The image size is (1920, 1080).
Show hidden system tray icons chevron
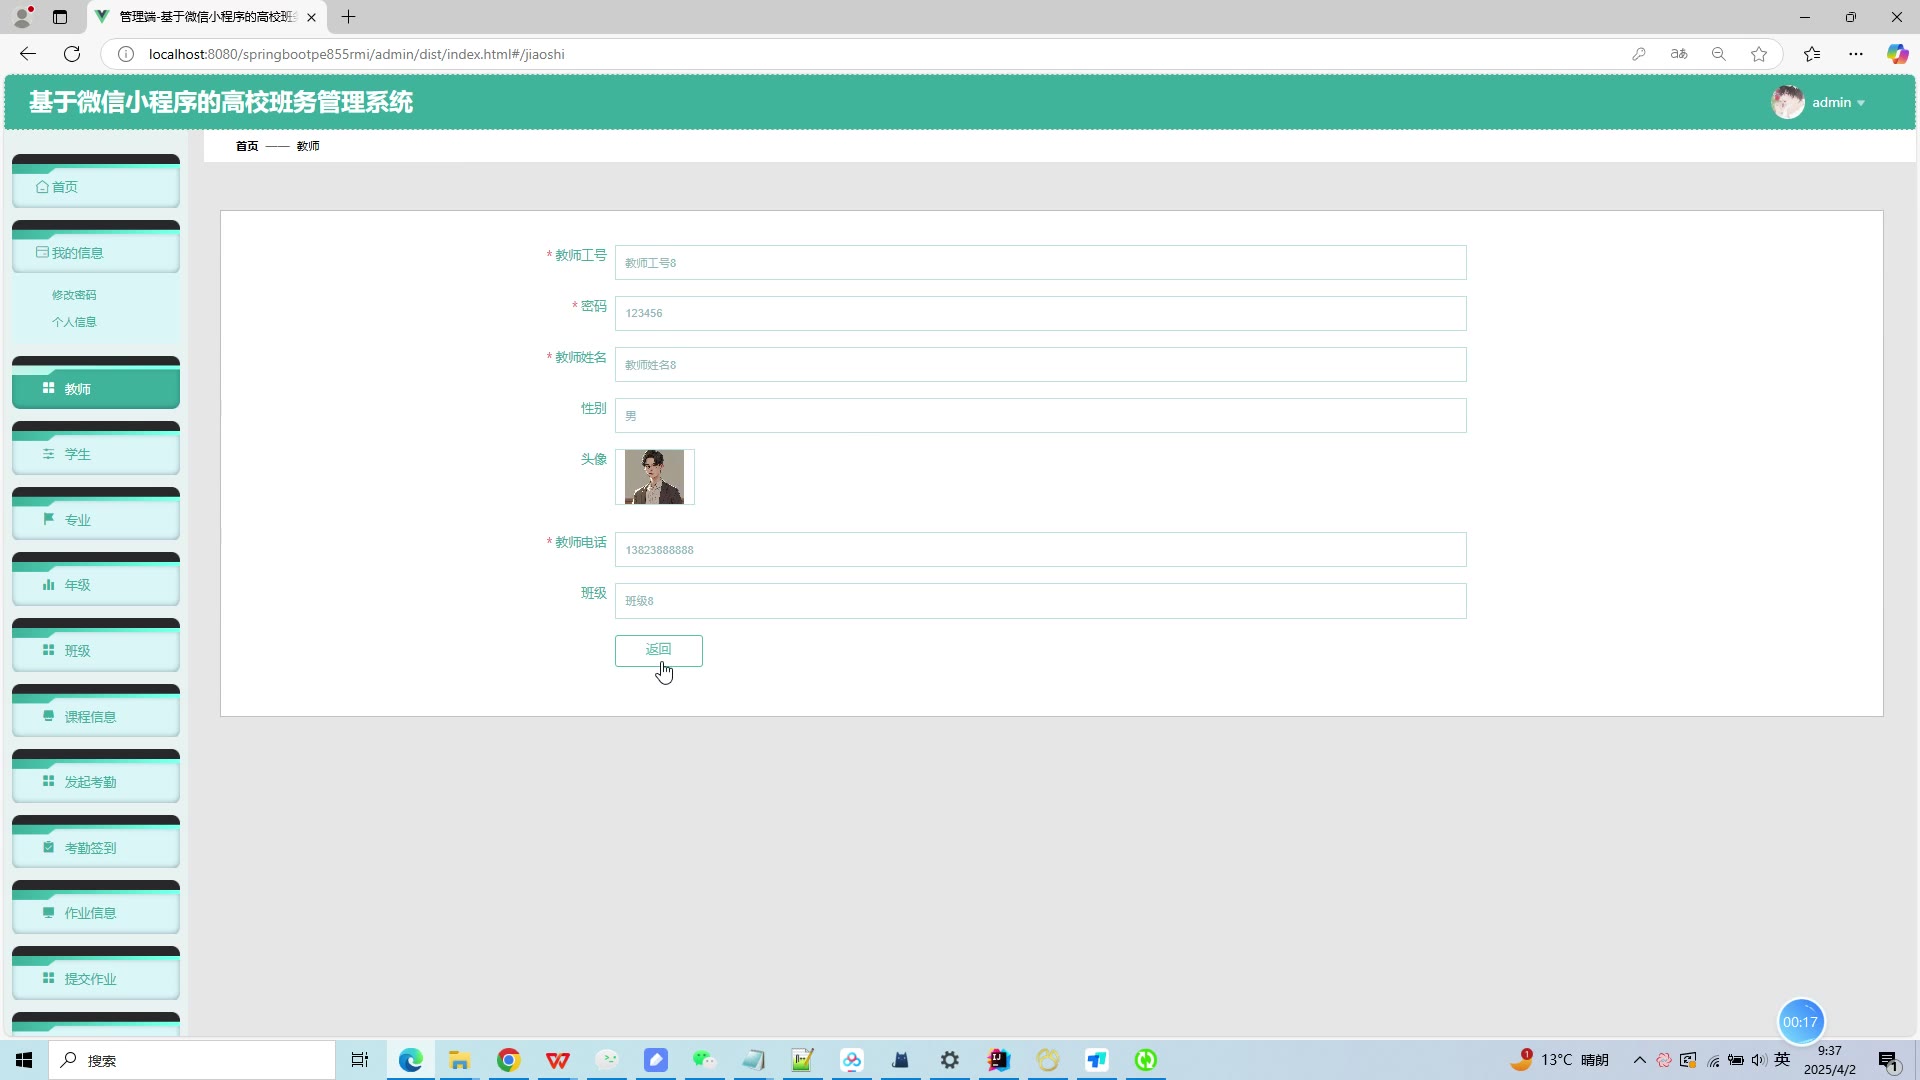point(1639,1060)
